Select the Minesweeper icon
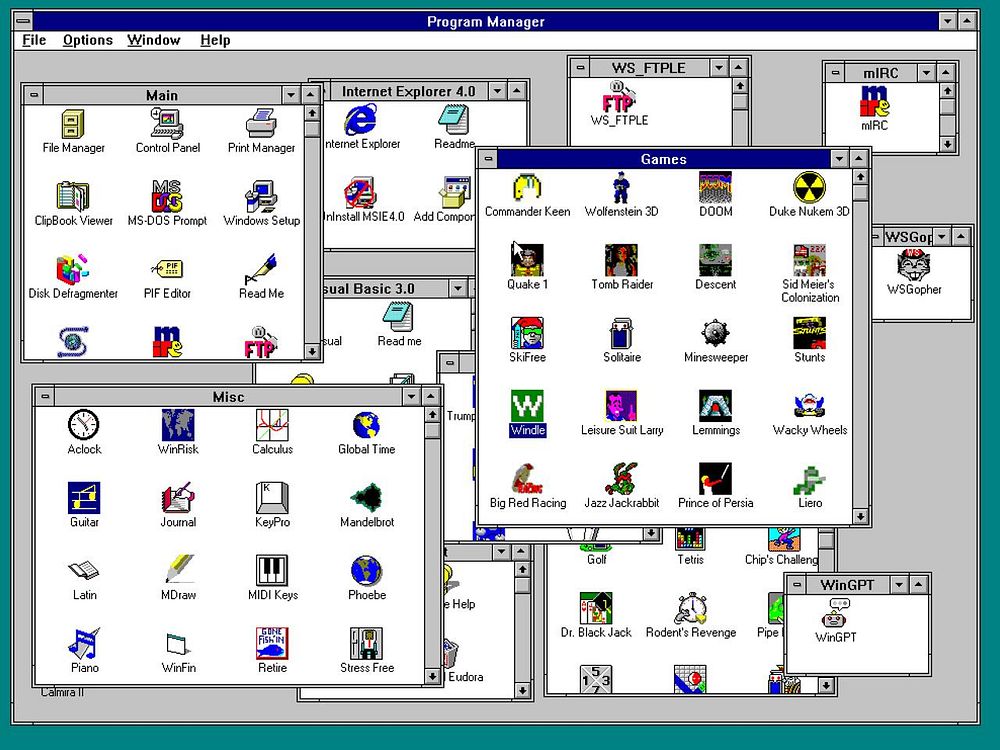Viewport: 1000px width, 750px height. tap(716, 333)
